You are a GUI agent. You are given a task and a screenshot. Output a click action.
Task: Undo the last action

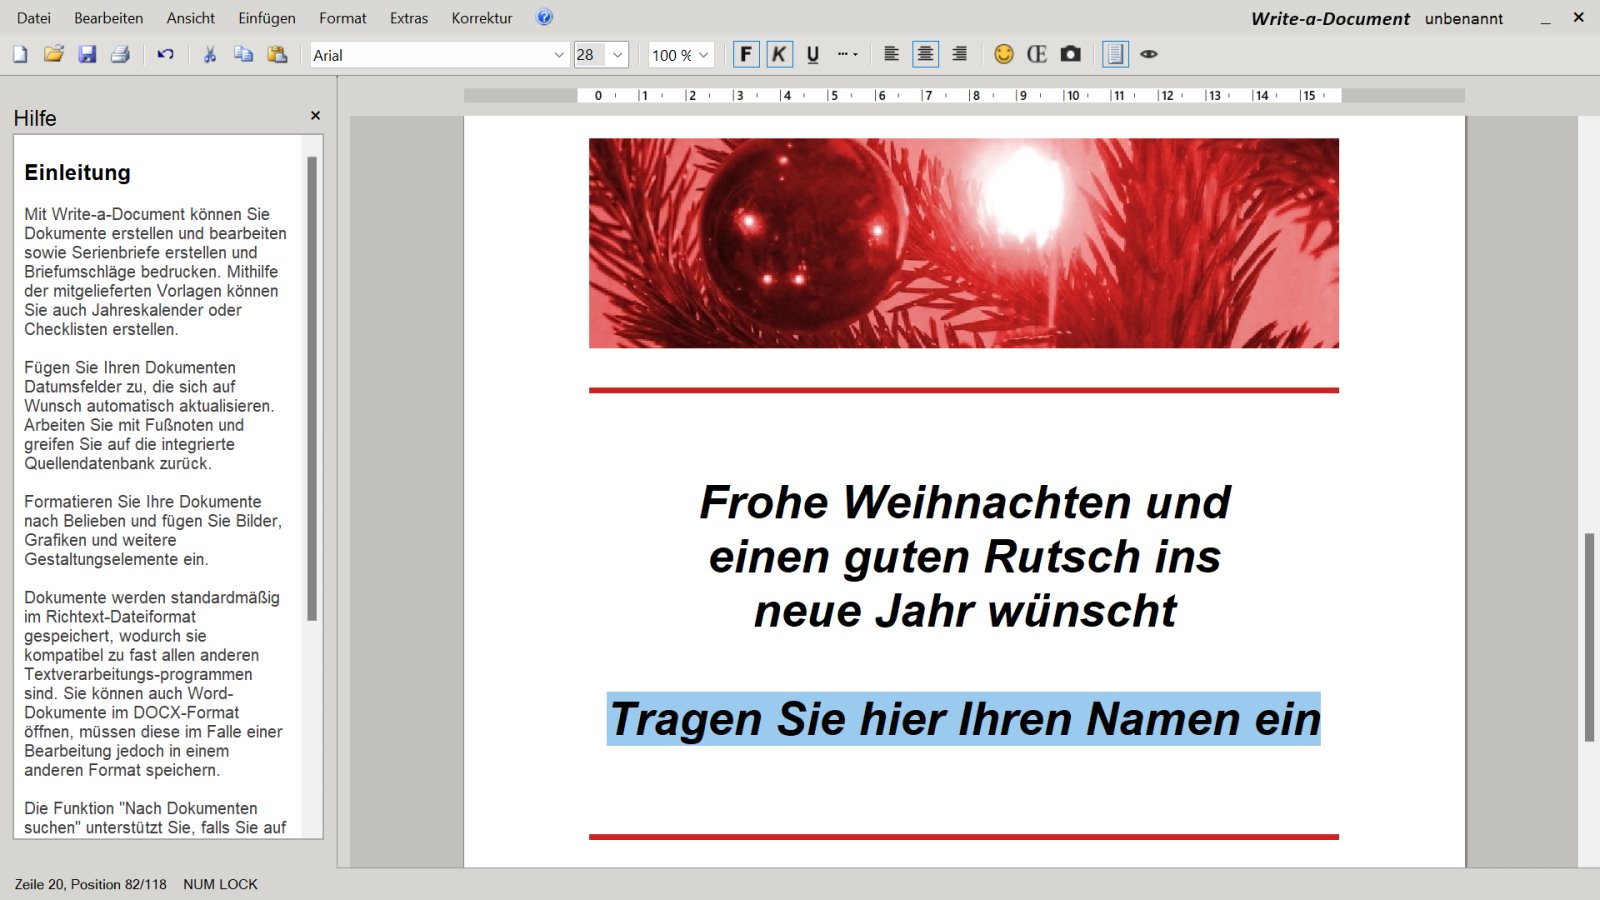[166, 55]
